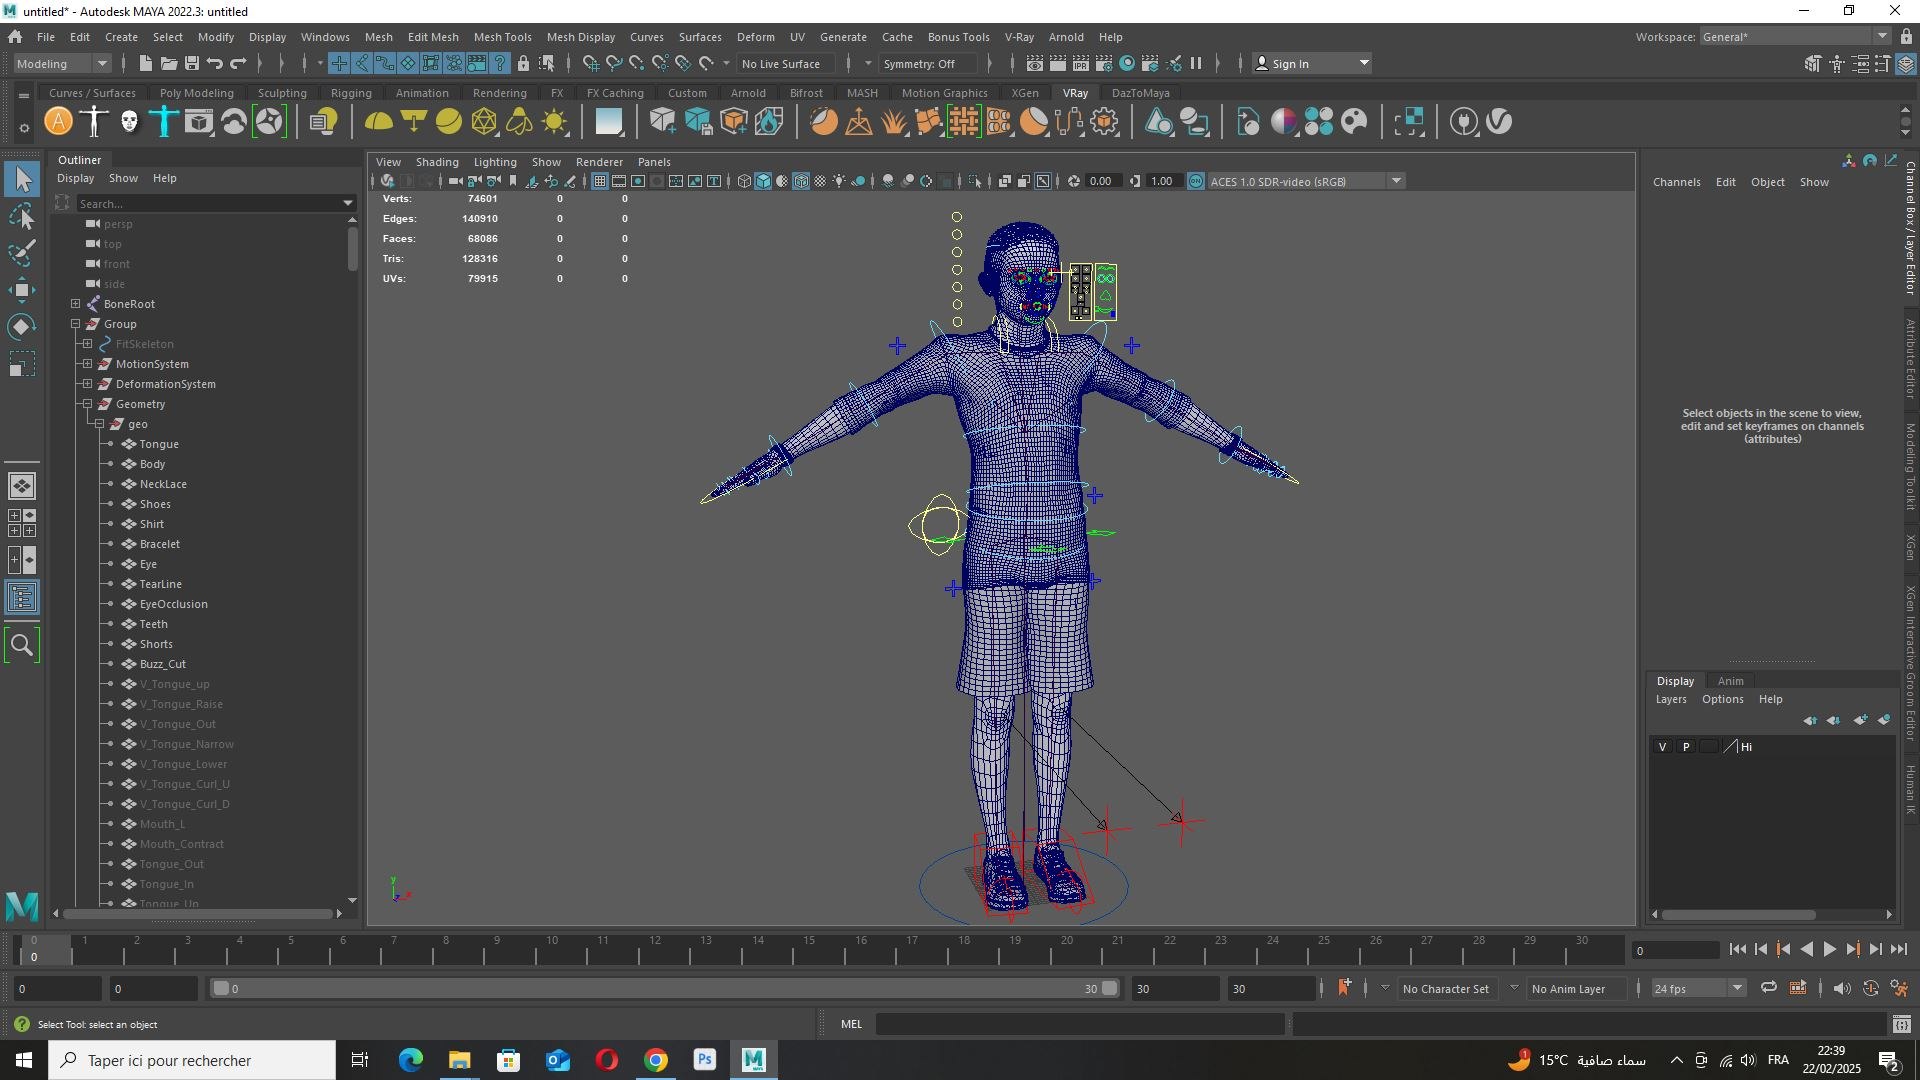Open the Symmetry Off dropdown

[928, 64]
